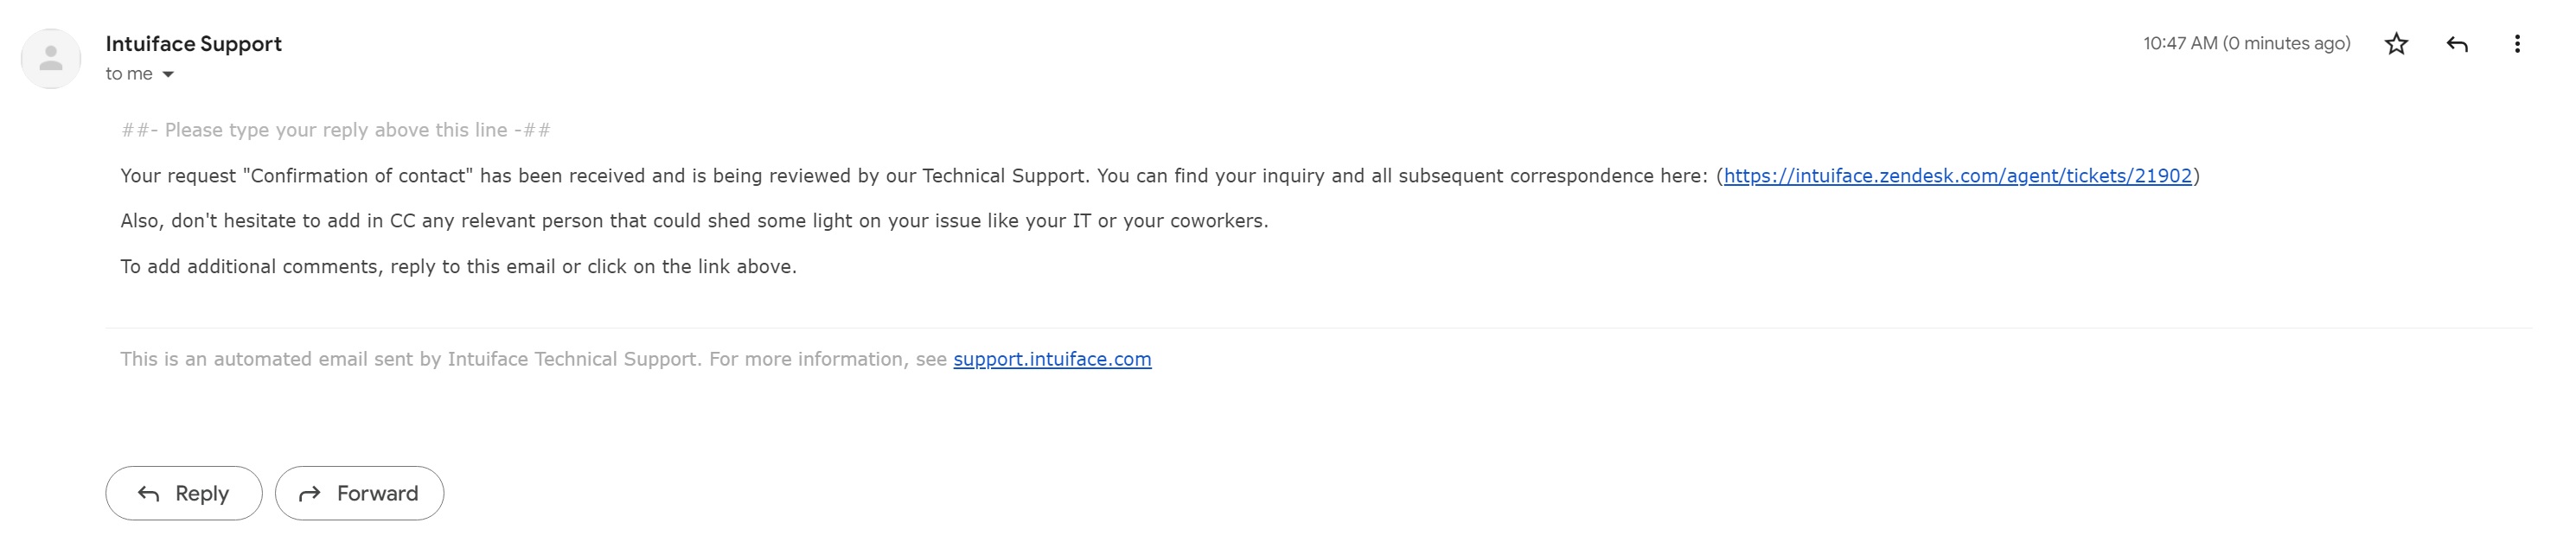
Task: Click the line about adding people in CC
Action: [694, 221]
